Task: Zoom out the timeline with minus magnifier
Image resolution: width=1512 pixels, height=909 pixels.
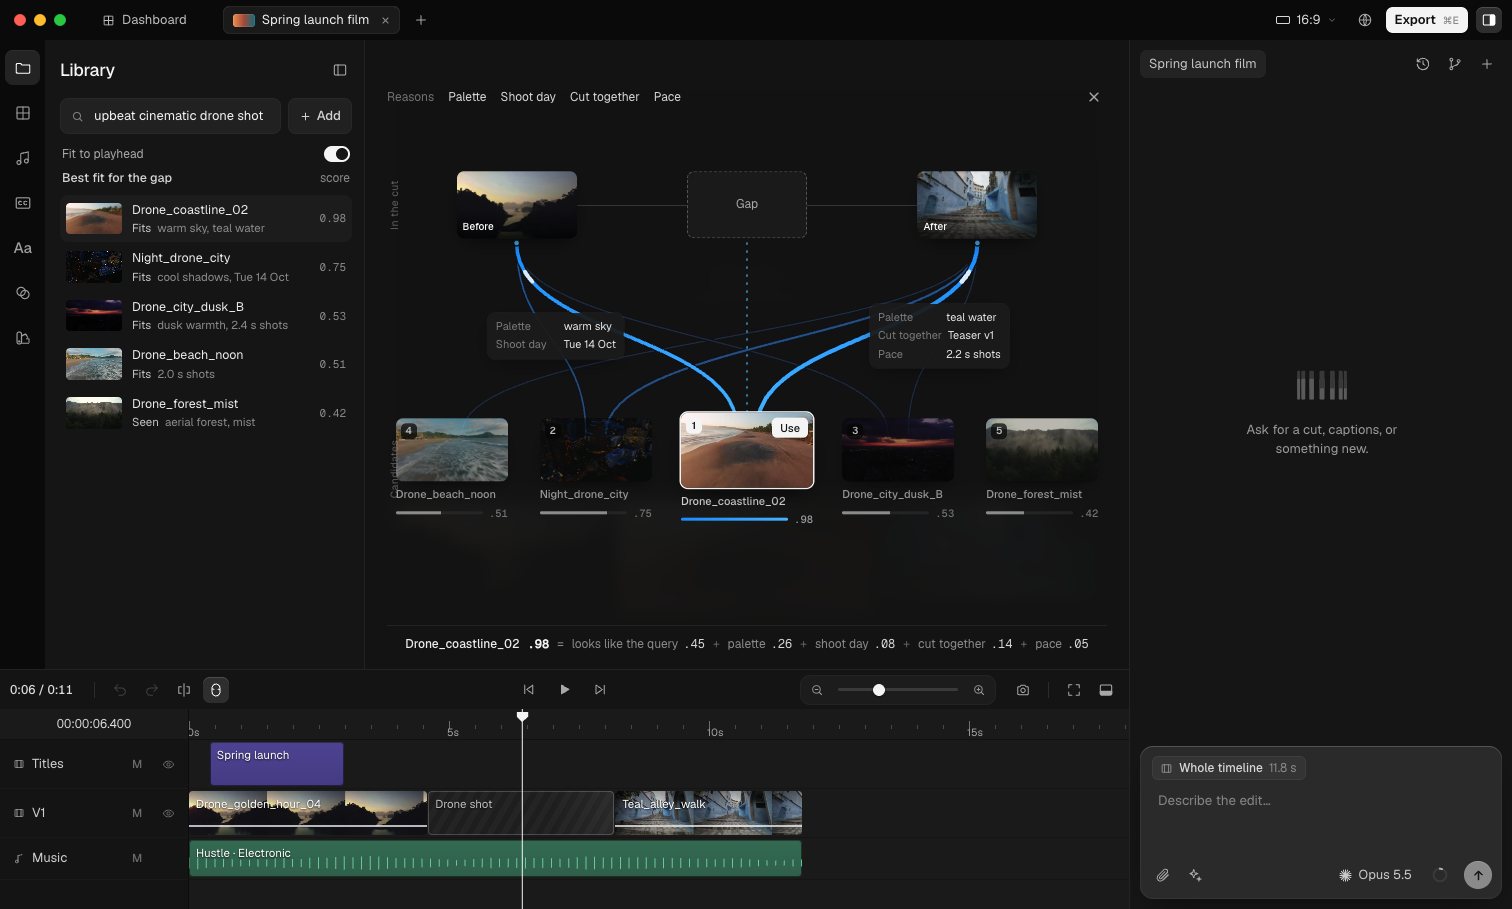Action: pyautogui.click(x=817, y=690)
